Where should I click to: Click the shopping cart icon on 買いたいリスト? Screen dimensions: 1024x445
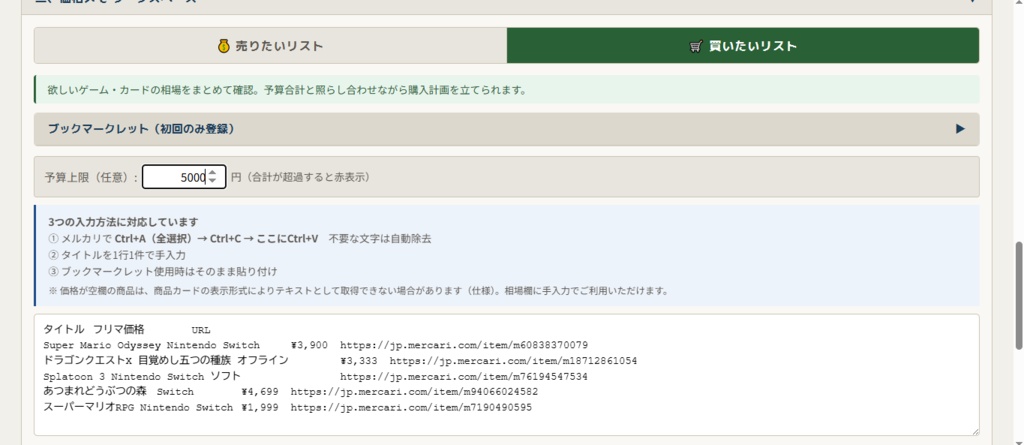point(696,46)
